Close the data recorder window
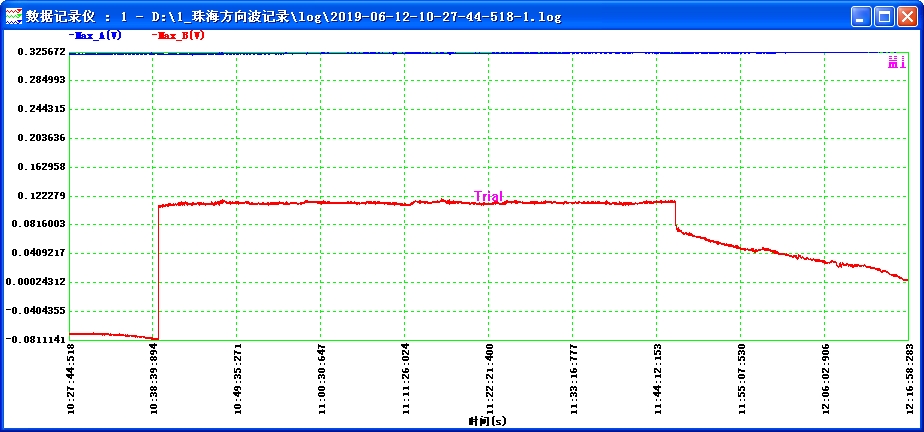Screen dimensions: 924x432 (907, 17)
